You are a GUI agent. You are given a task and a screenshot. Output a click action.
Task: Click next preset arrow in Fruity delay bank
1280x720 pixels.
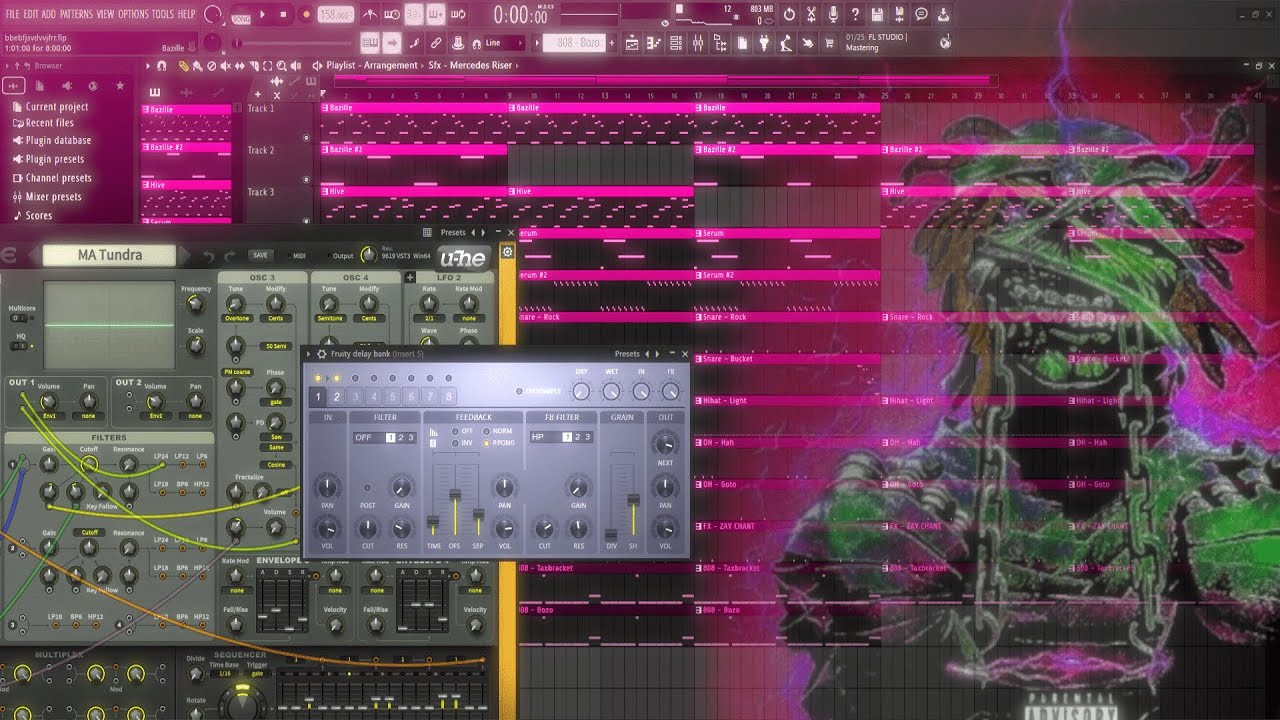click(657, 354)
